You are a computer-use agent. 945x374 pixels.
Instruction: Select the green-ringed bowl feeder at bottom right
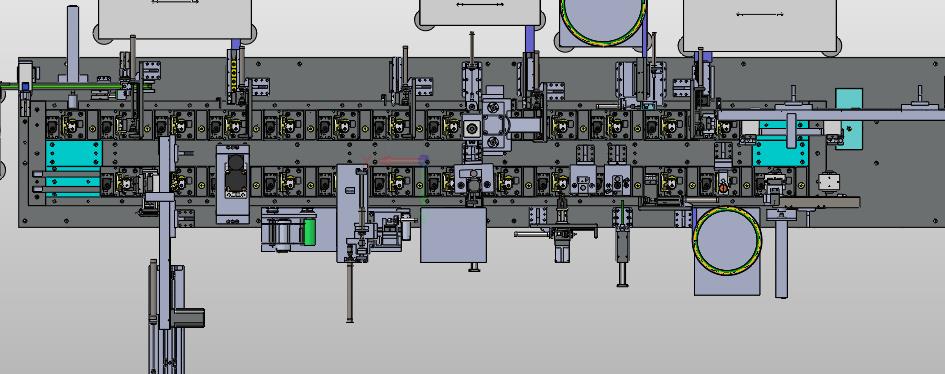tap(727, 241)
